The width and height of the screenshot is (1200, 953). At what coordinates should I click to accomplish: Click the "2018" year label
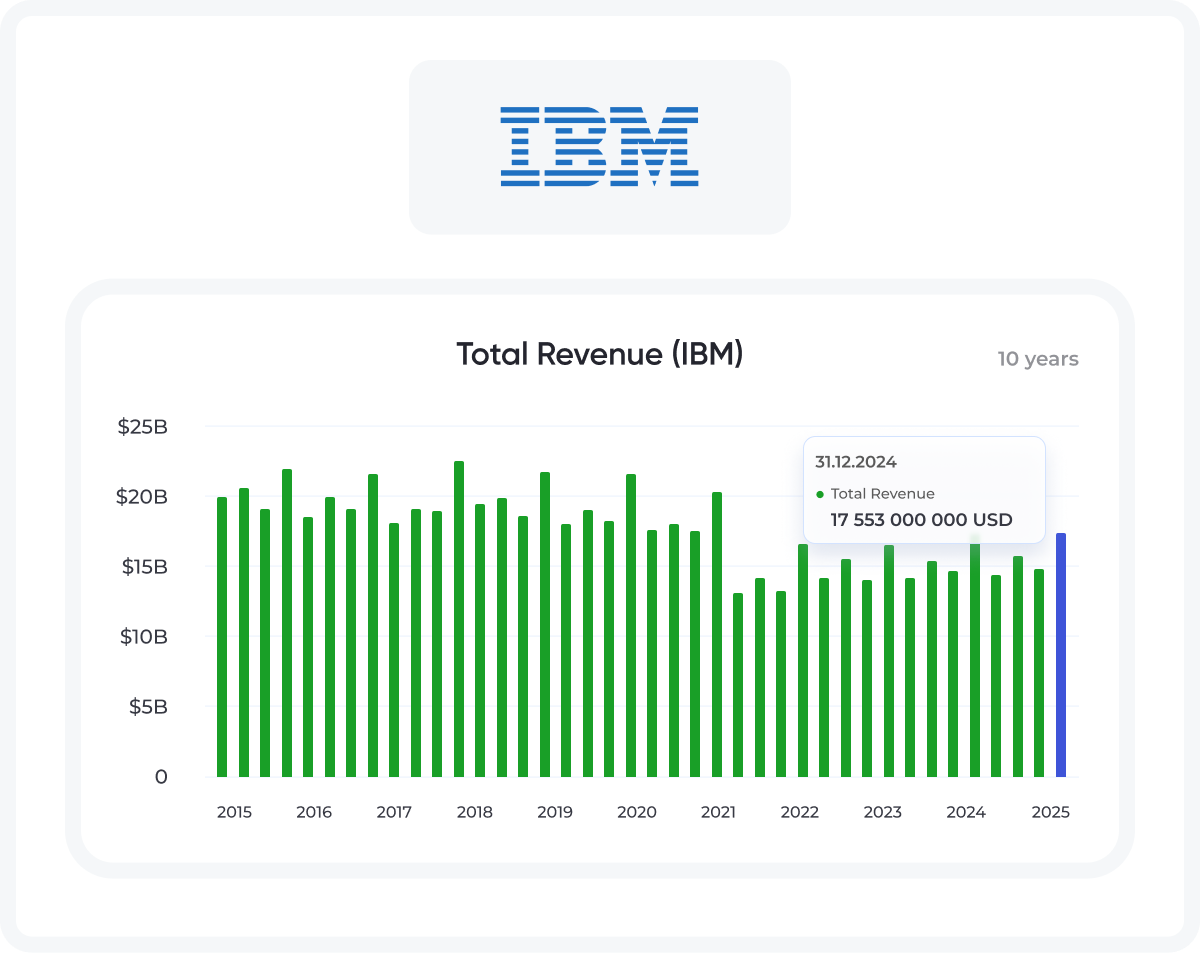click(474, 812)
